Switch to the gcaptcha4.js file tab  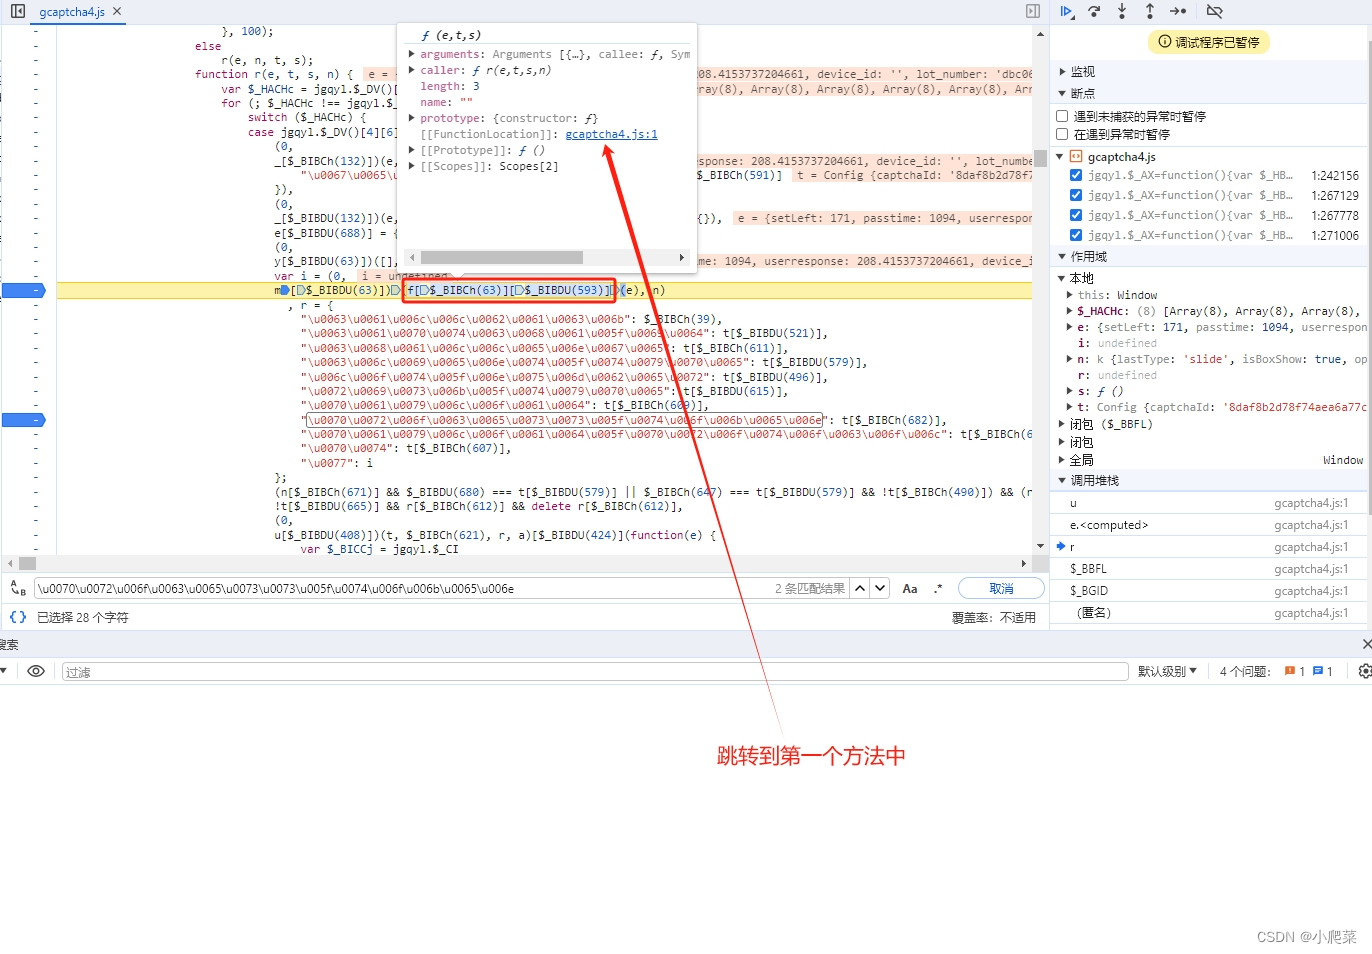[72, 12]
